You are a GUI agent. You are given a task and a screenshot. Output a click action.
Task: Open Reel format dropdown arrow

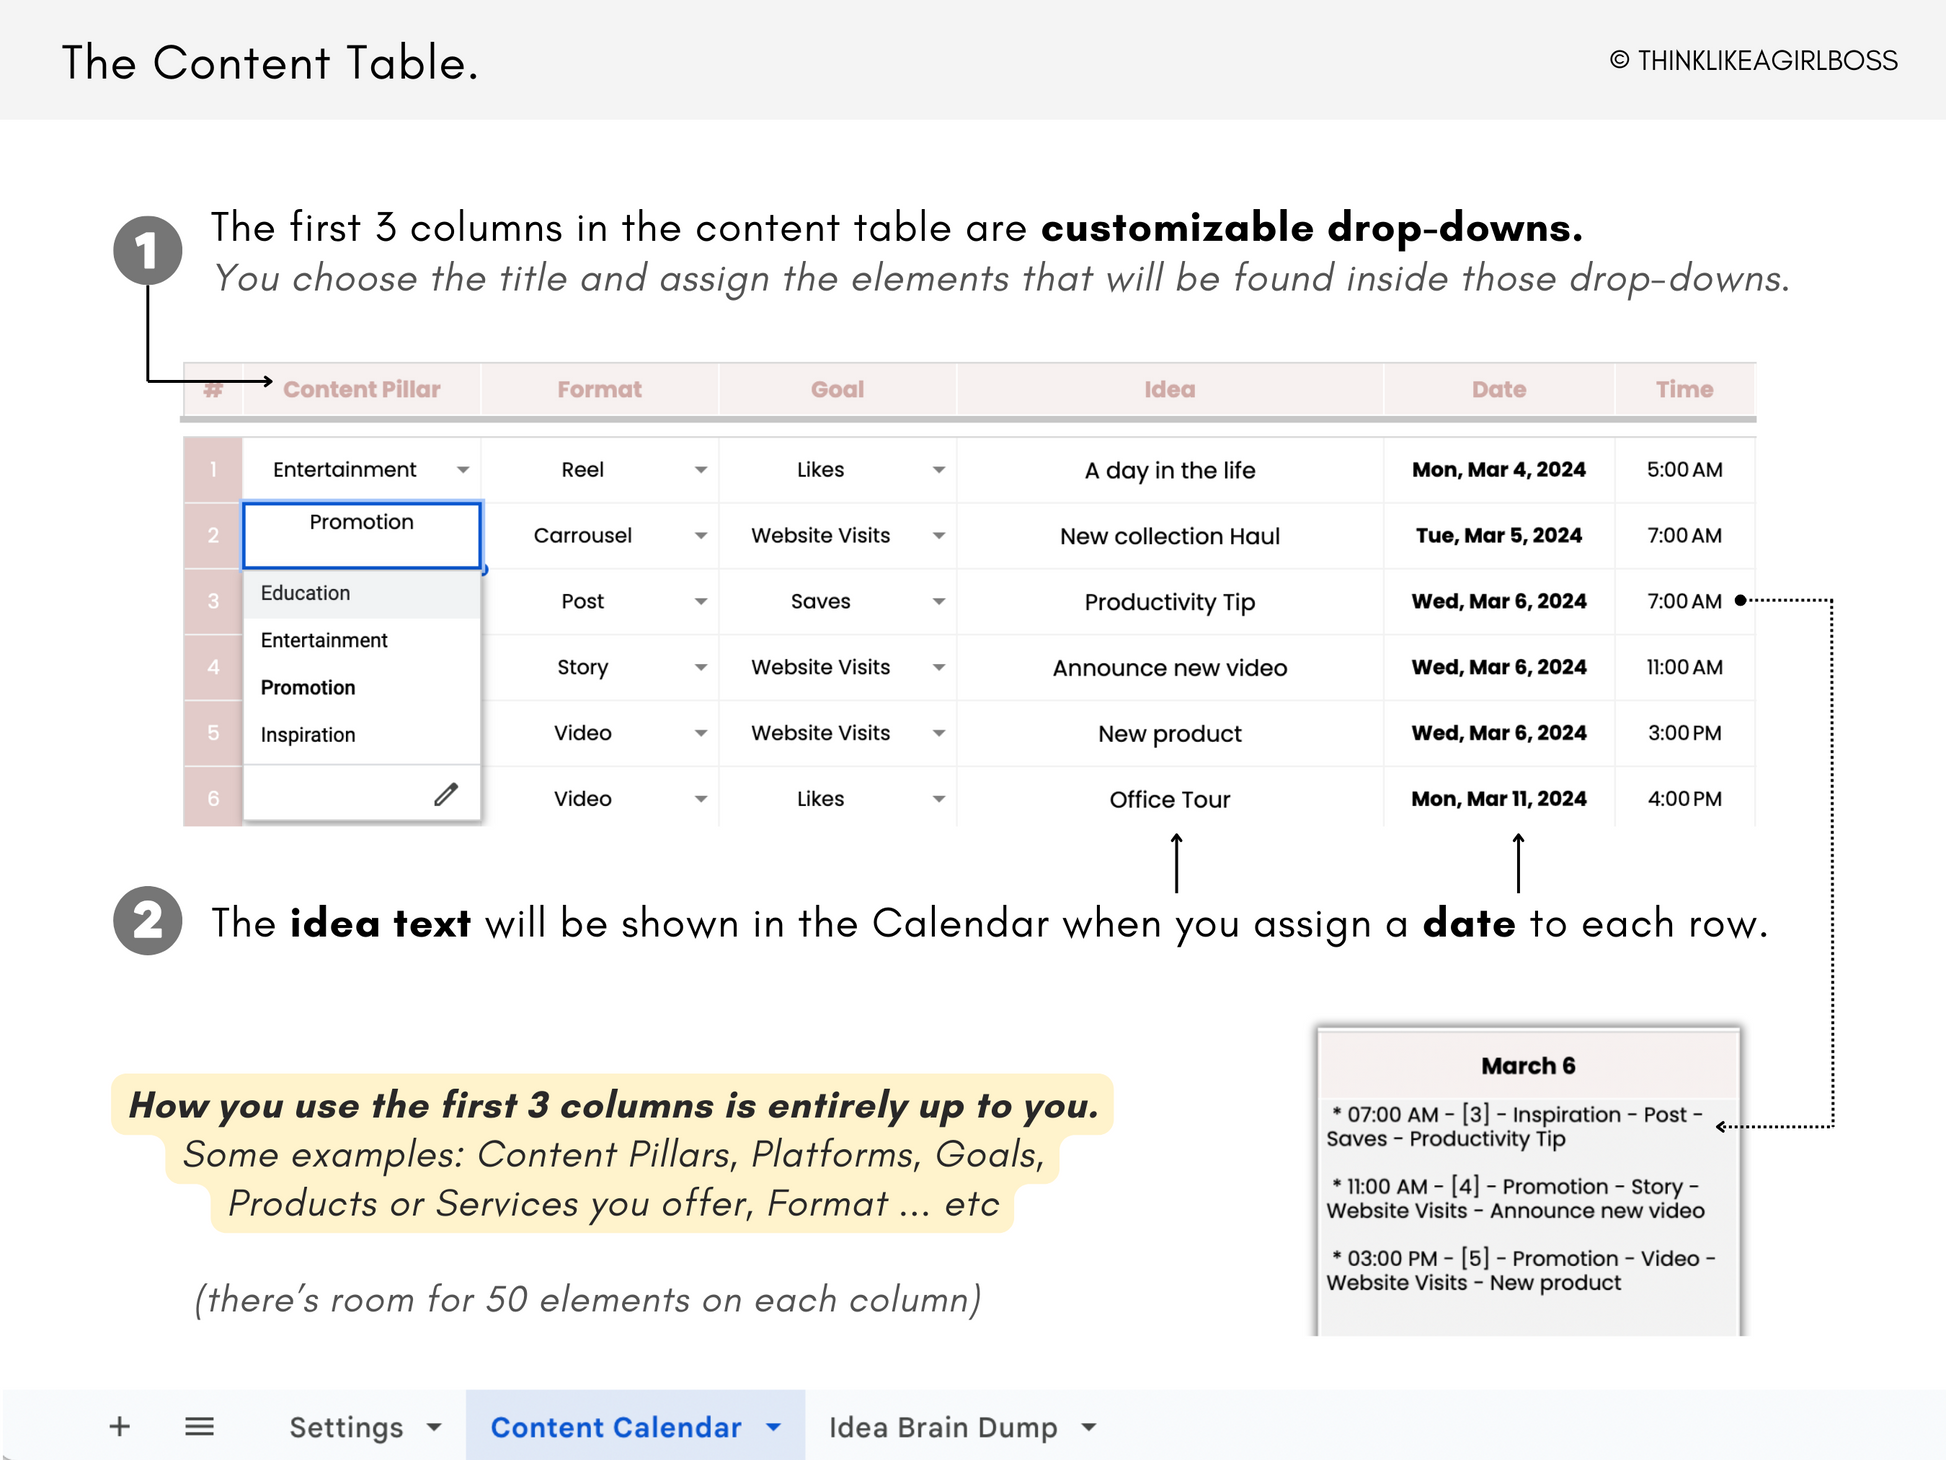click(701, 470)
